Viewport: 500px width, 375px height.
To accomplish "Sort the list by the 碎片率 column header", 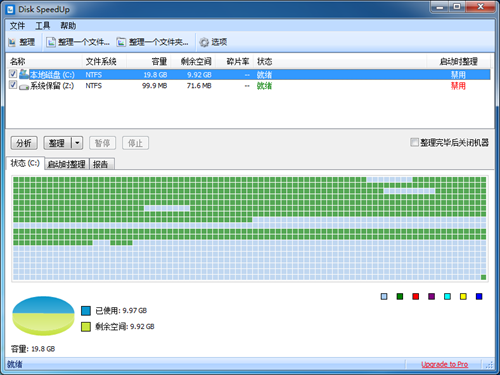I will click(x=238, y=61).
